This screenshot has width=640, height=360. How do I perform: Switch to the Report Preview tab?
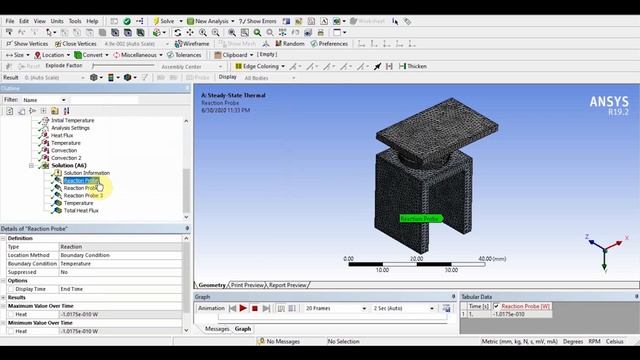(287, 285)
